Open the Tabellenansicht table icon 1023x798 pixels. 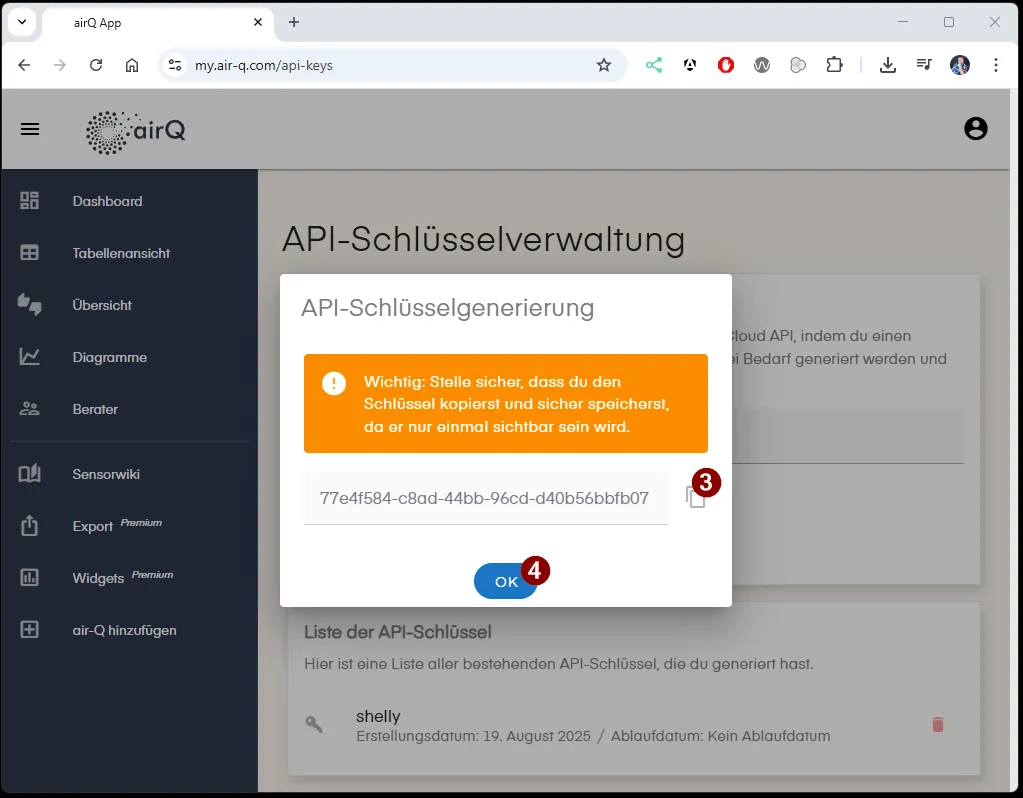(31, 253)
